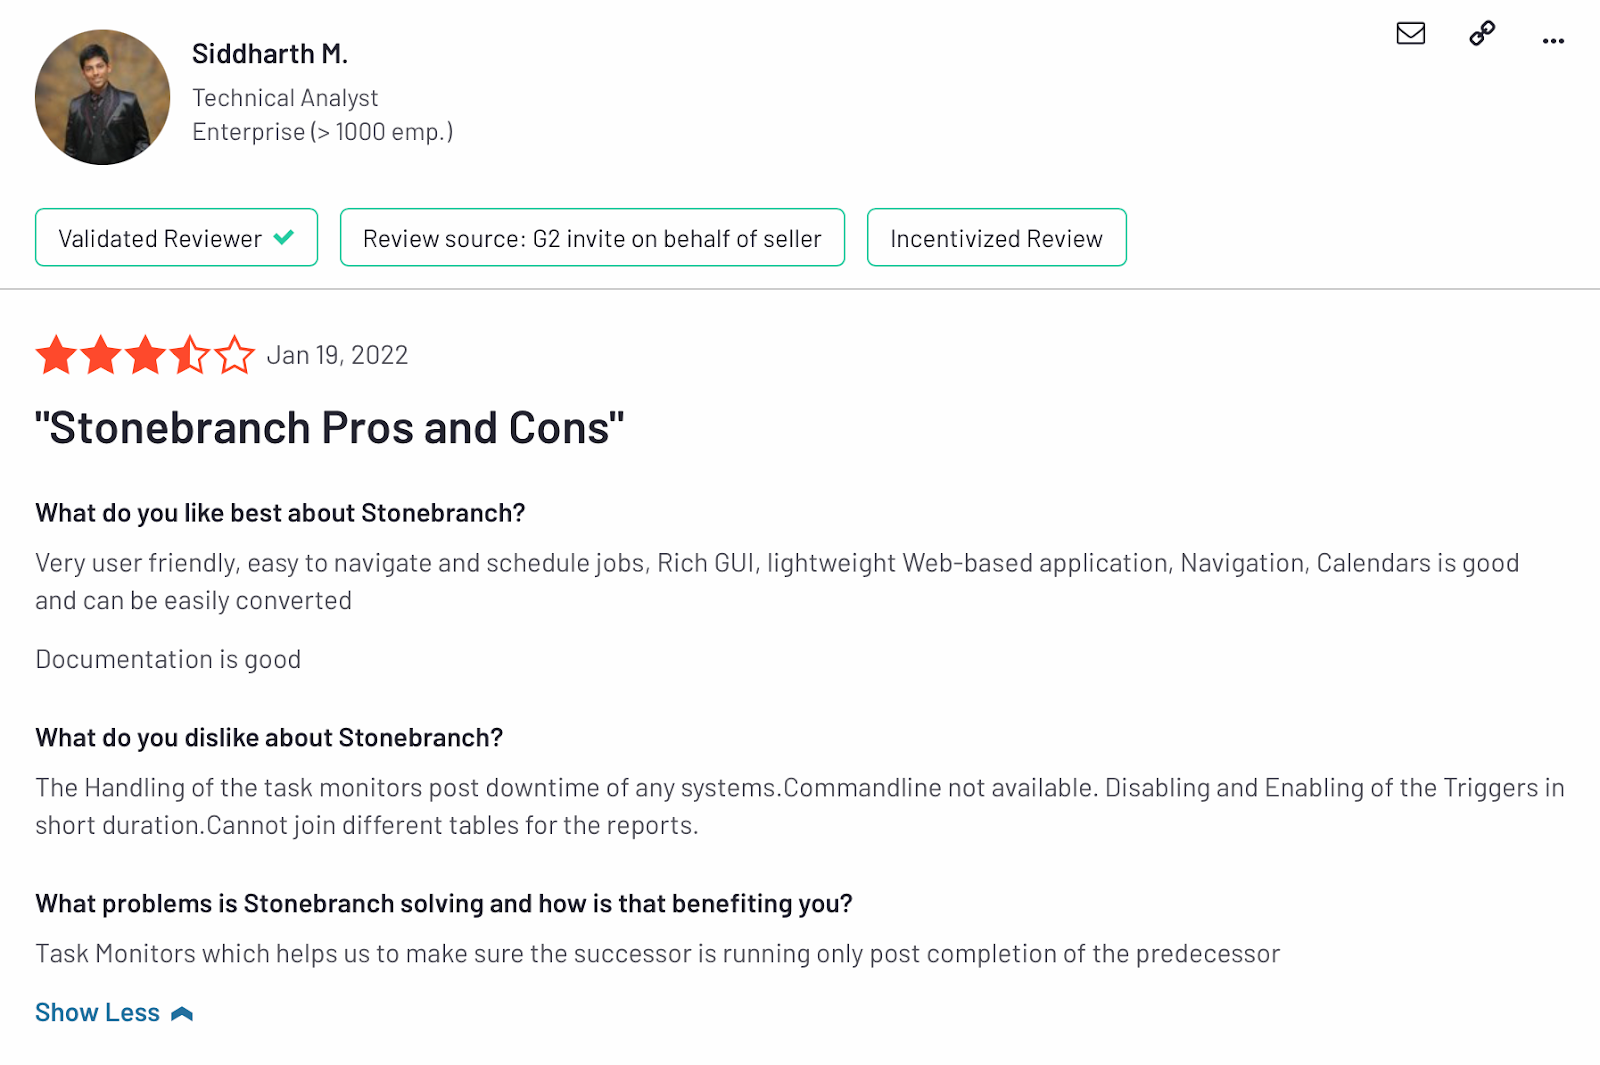Viewport: 1600px width, 1065px height.
Task: Click the envelope email icon
Action: [1410, 34]
